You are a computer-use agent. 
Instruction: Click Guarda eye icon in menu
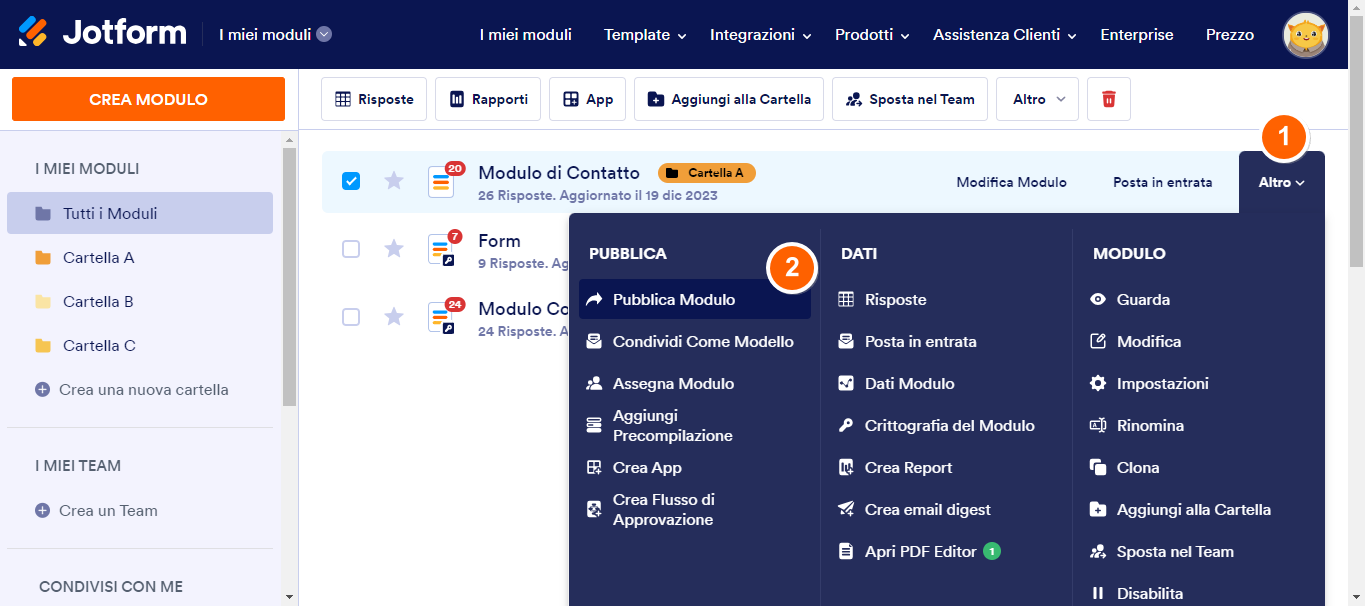click(x=1098, y=299)
